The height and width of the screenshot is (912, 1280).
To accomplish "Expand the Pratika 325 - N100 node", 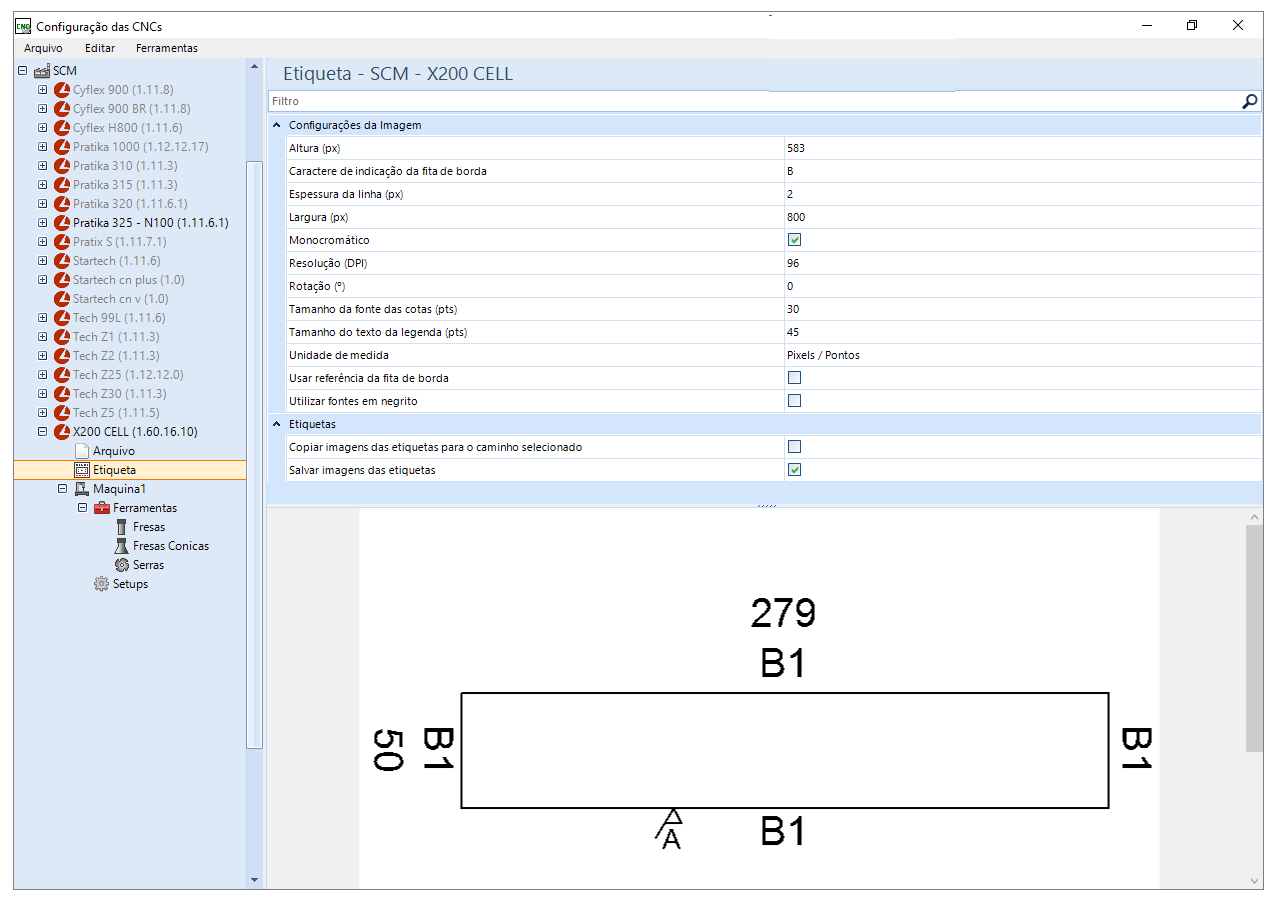I will pos(42,223).
